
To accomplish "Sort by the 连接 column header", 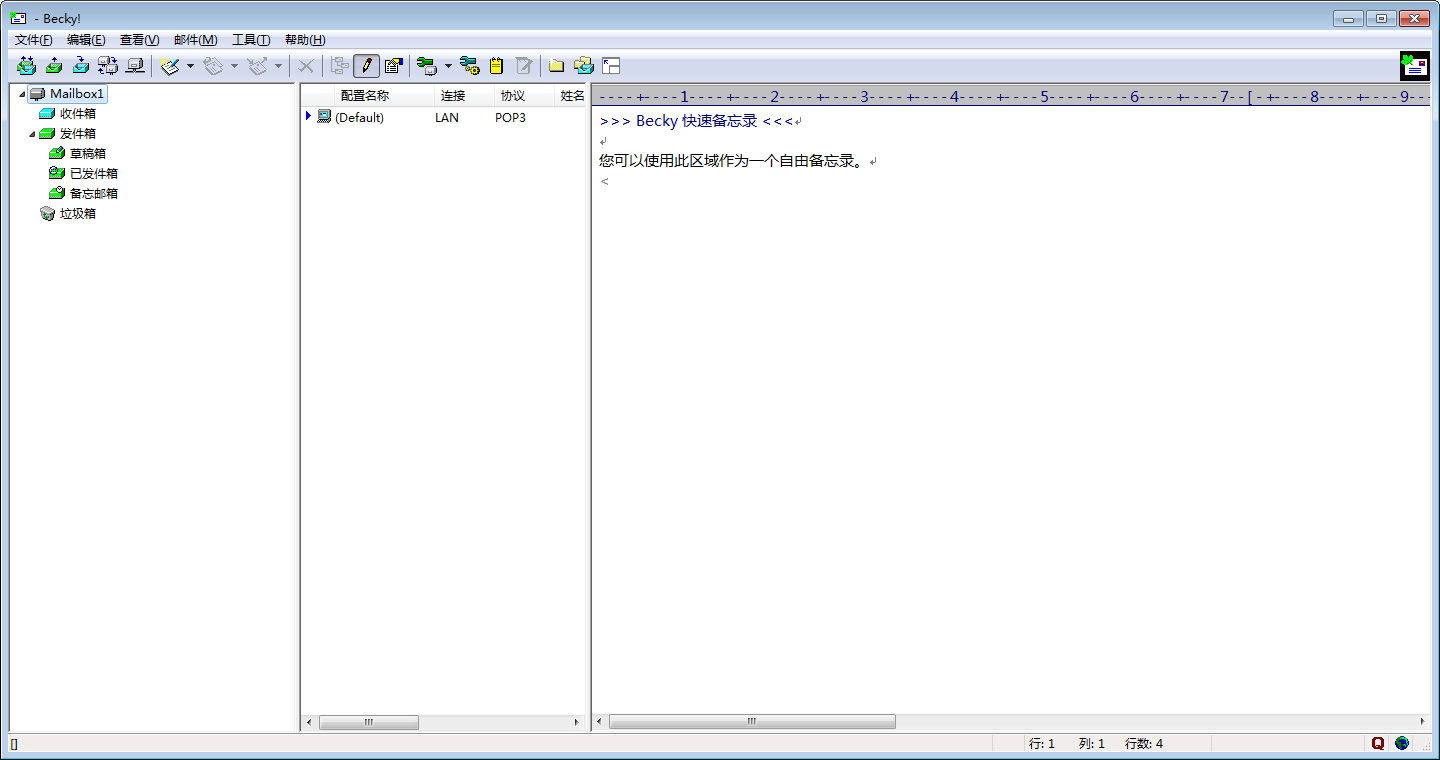I will point(463,96).
